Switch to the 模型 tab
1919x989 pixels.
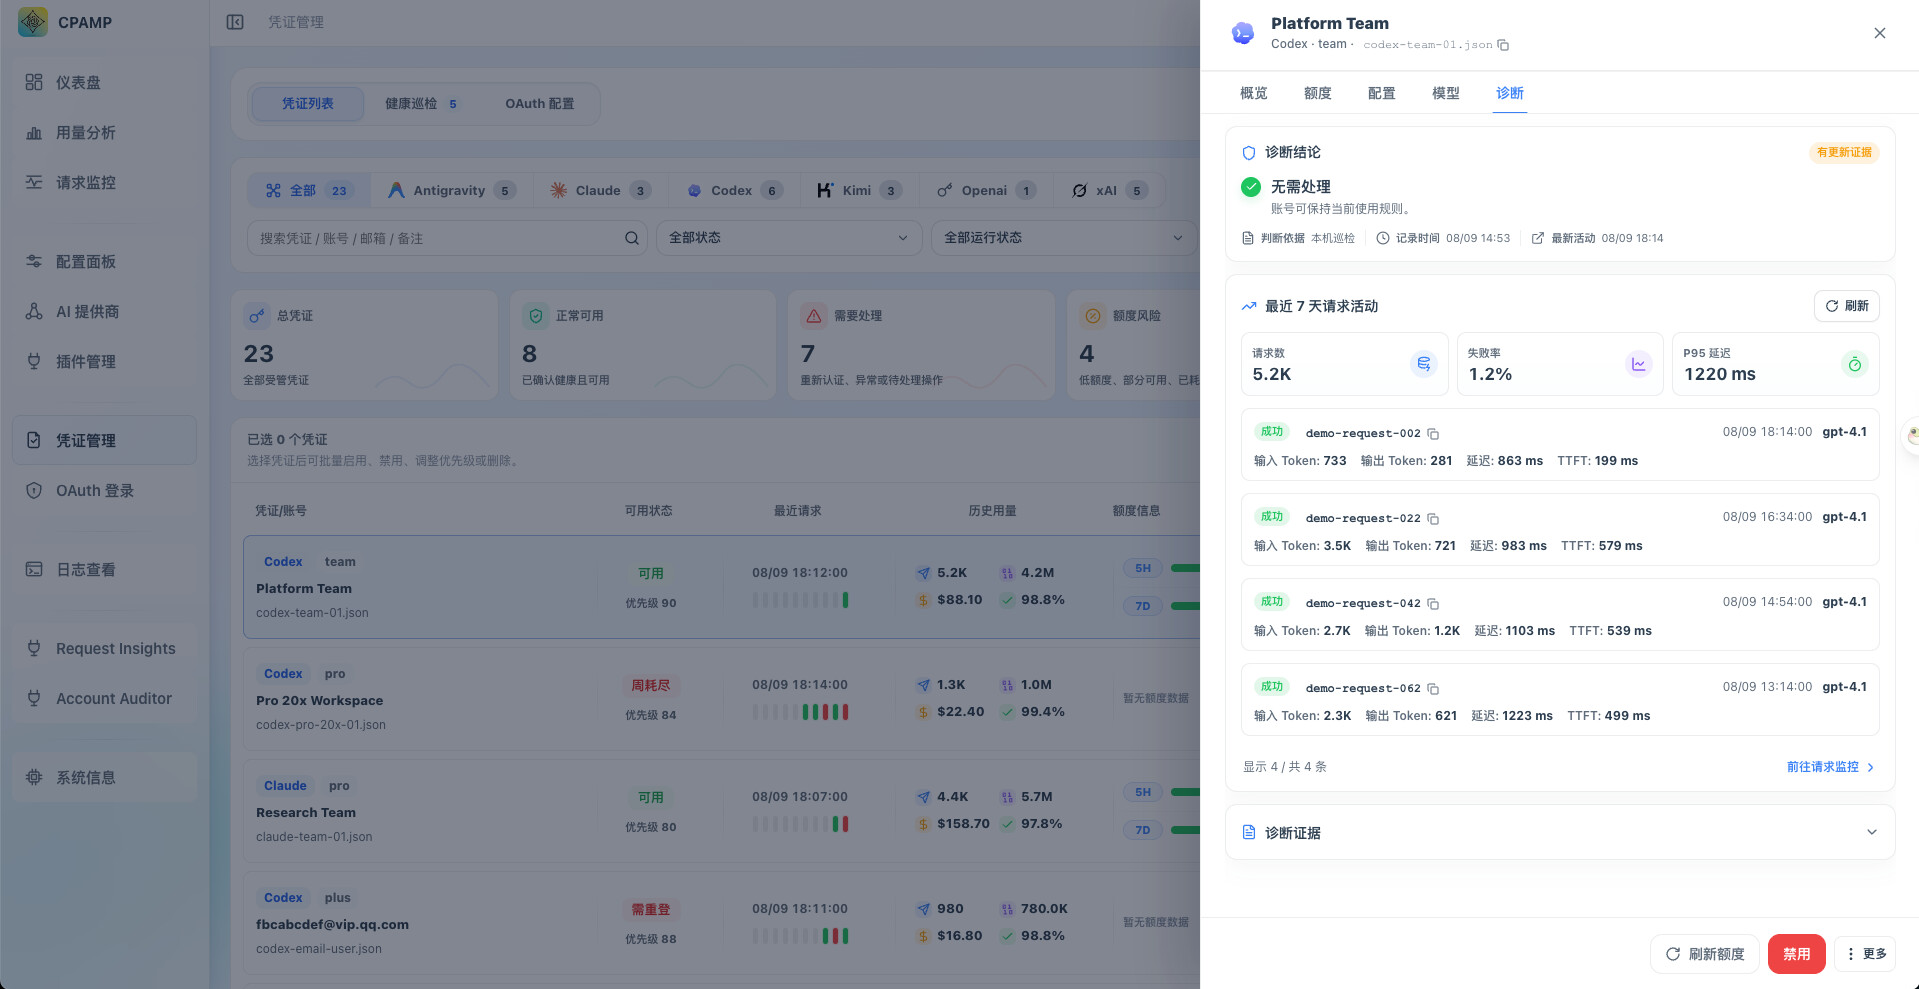1445,93
